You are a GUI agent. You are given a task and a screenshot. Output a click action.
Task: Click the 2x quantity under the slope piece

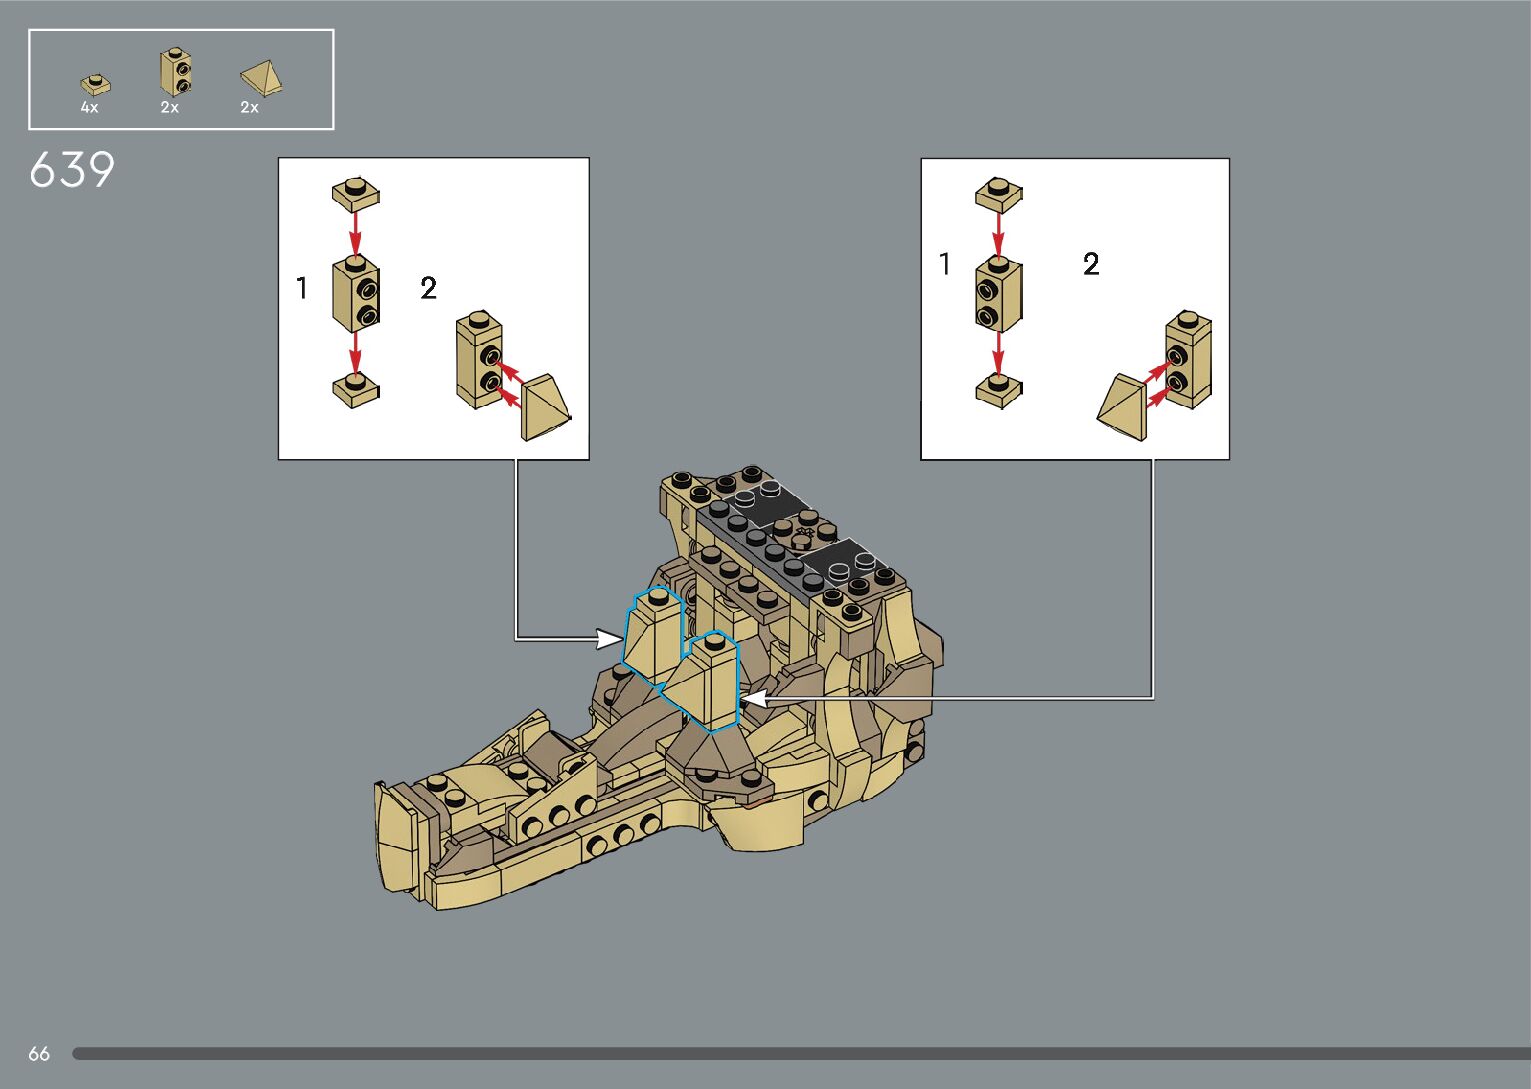pos(249,108)
